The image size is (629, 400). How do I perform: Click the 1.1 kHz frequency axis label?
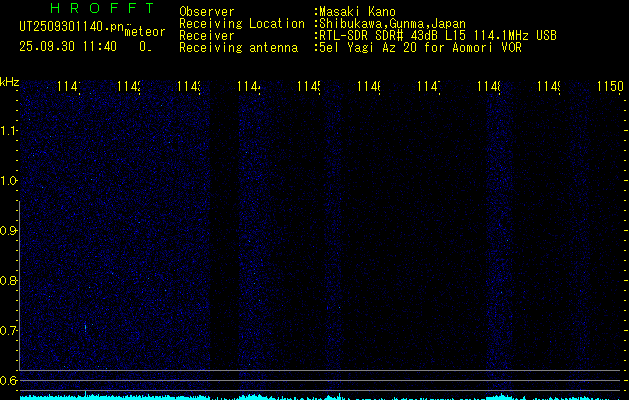pyautogui.click(x=8, y=131)
